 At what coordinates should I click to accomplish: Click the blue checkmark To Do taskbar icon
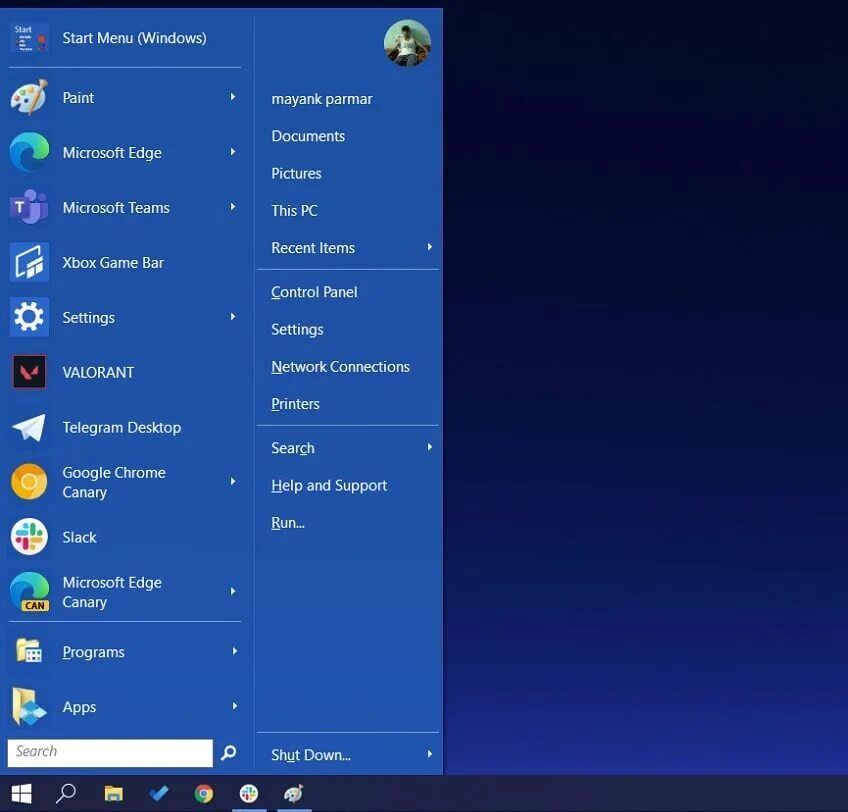pos(158,794)
